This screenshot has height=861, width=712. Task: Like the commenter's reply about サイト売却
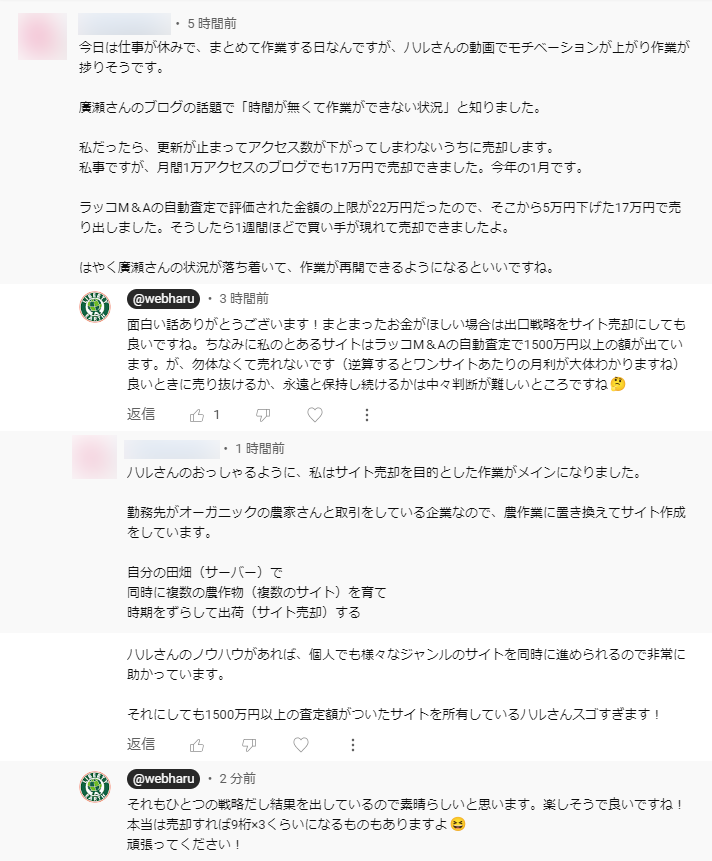pos(197,745)
